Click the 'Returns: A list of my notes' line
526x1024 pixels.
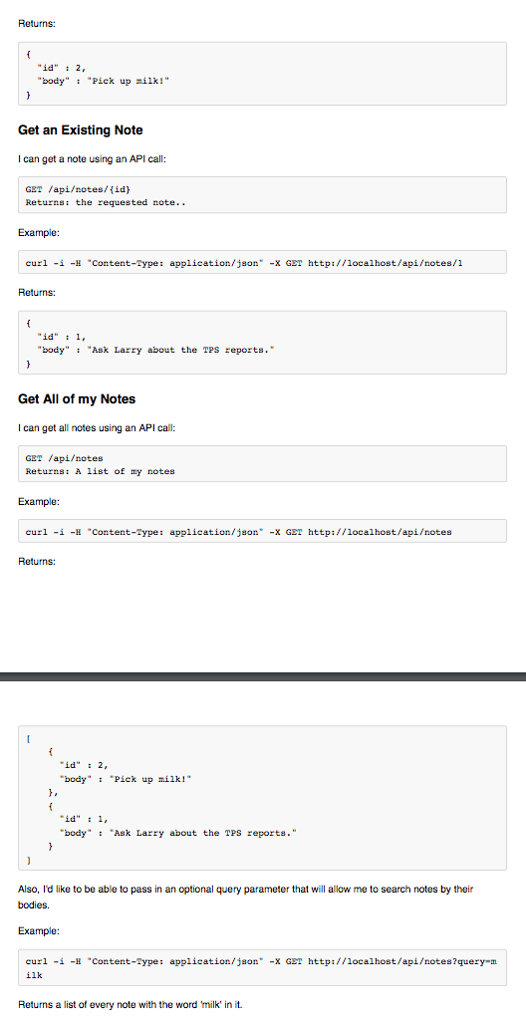pyautogui.click(x=100, y=471)
